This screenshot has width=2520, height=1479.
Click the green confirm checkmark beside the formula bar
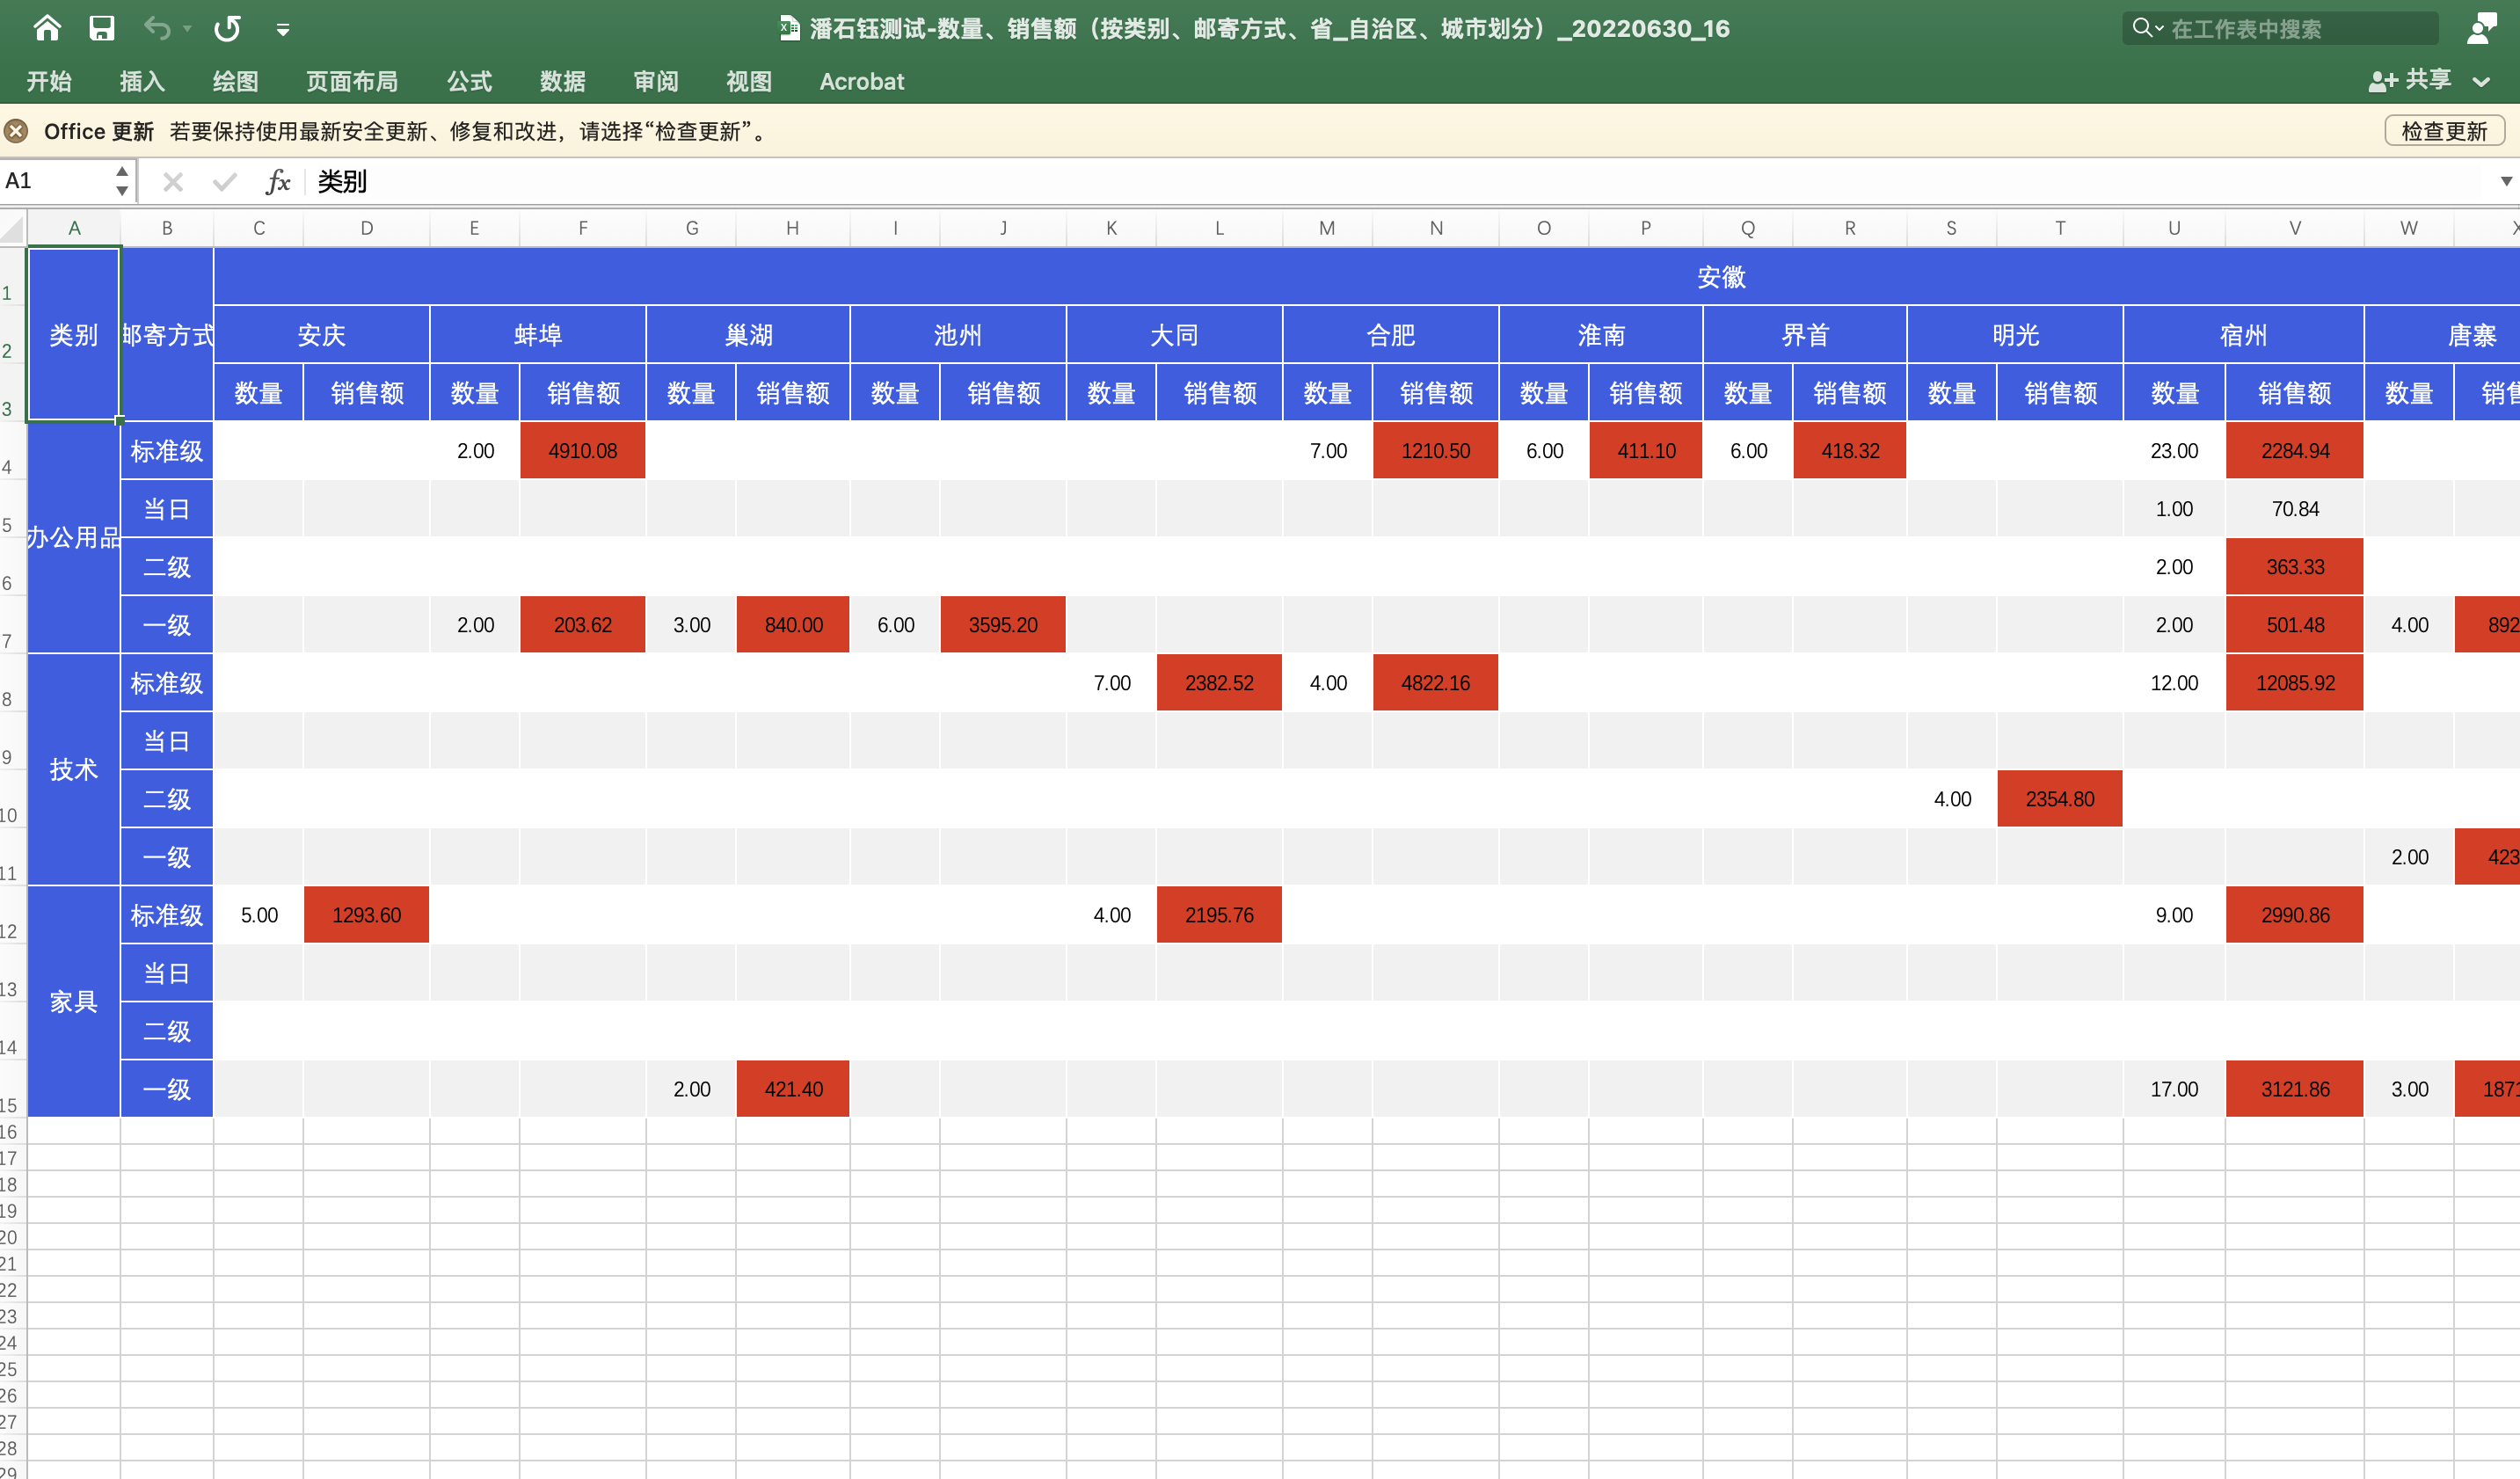pyautogui.click(x=223, y=182)
